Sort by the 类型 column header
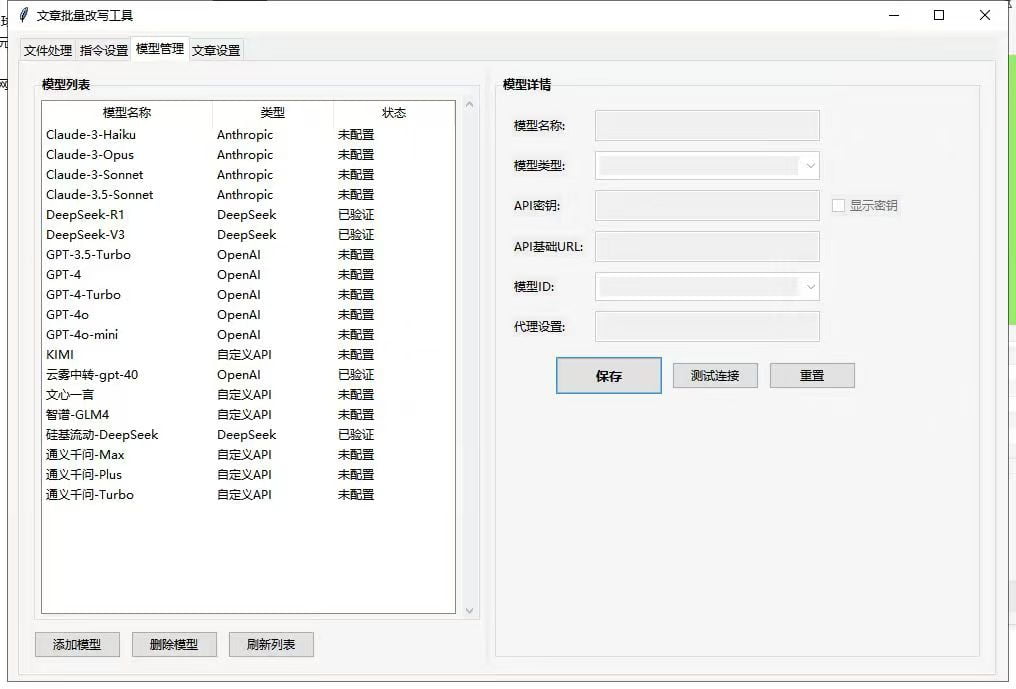The width and height of the screenshot is (1016, 689). coord(273,113)
